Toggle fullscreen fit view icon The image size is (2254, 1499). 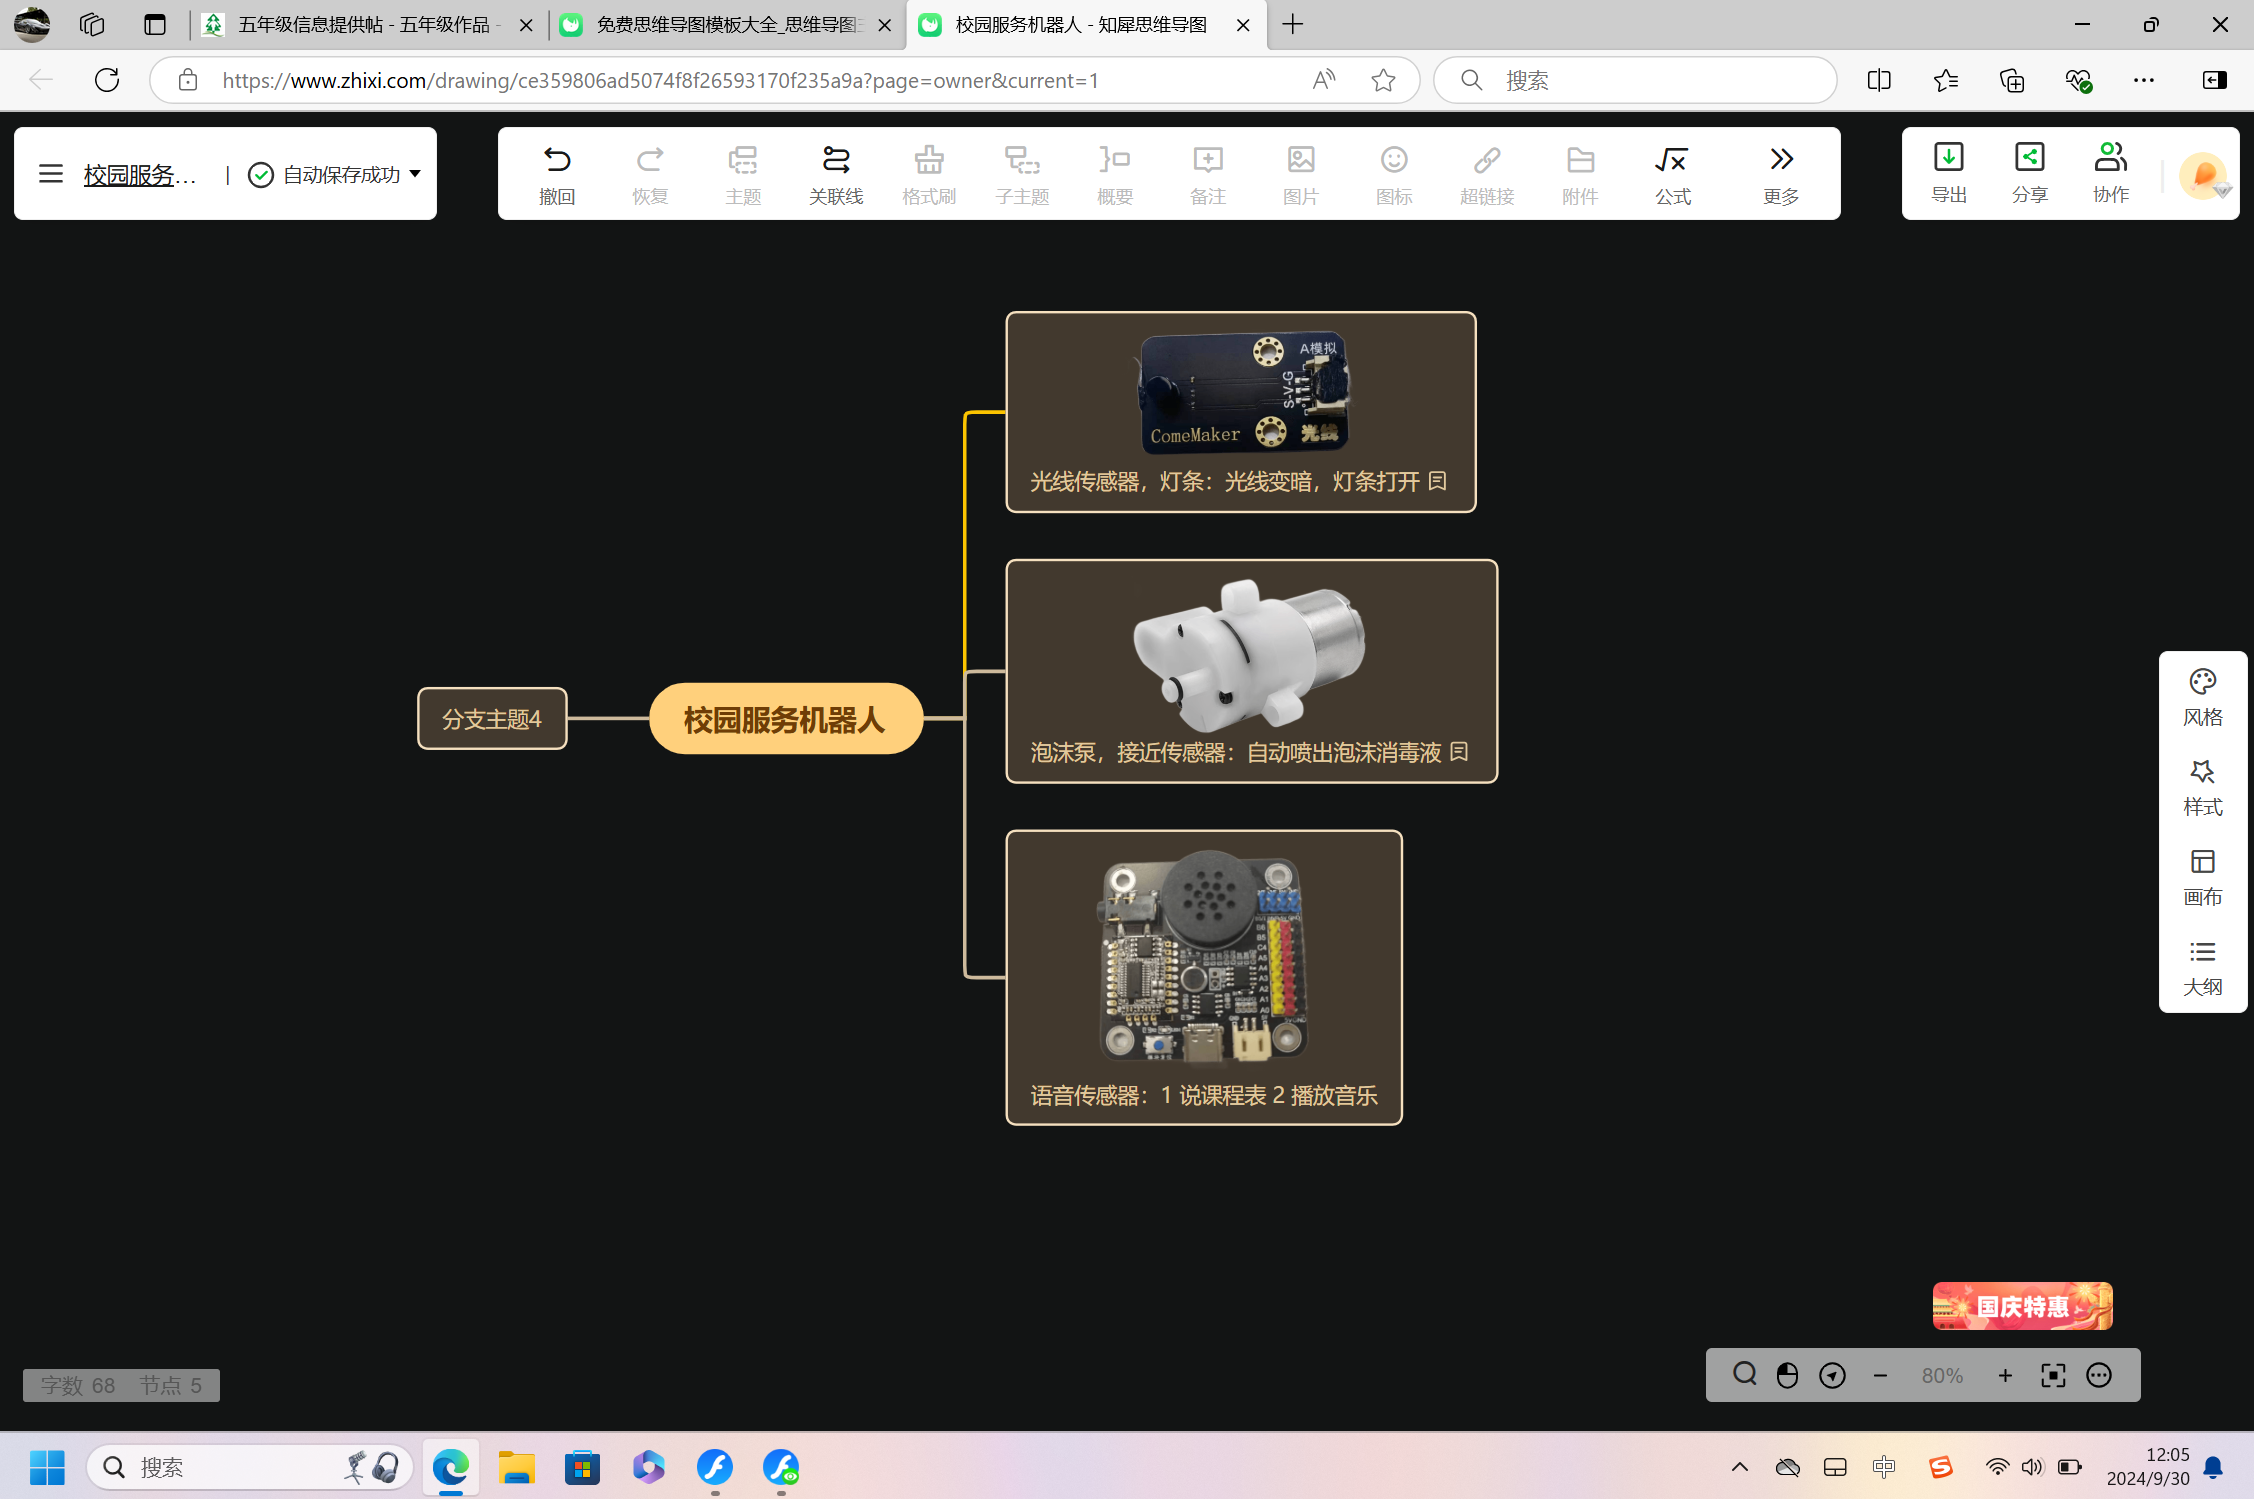[2053, 1376]
